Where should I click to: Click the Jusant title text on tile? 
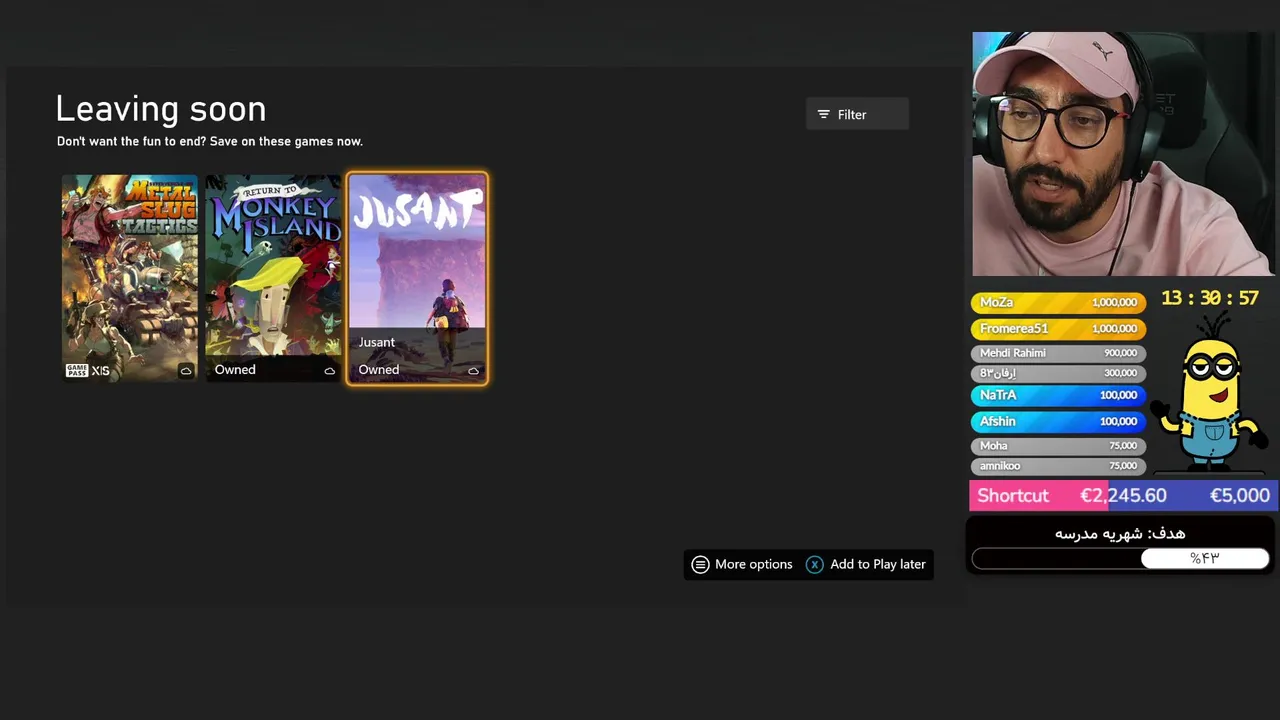tap(377, 342)
